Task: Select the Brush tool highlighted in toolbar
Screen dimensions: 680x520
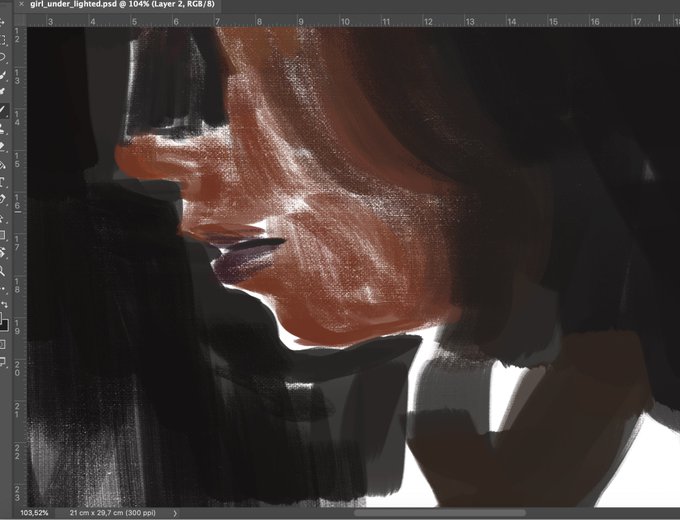Action: pyautogui.click(x=3, y=110)
